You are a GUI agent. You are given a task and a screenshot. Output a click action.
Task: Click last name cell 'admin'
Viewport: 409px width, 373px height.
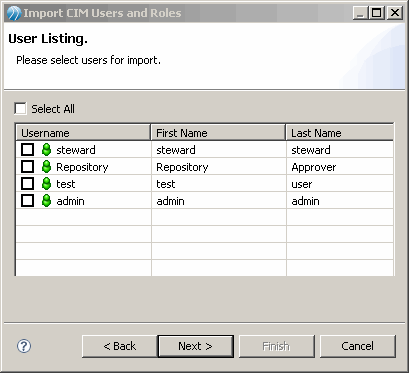coord(340,201)
